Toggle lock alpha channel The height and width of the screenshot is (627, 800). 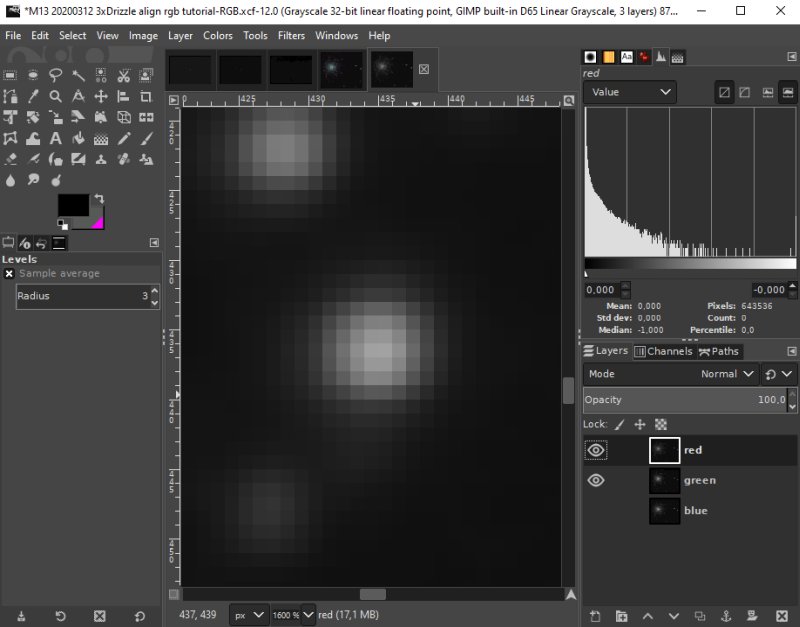click(661, 424)
